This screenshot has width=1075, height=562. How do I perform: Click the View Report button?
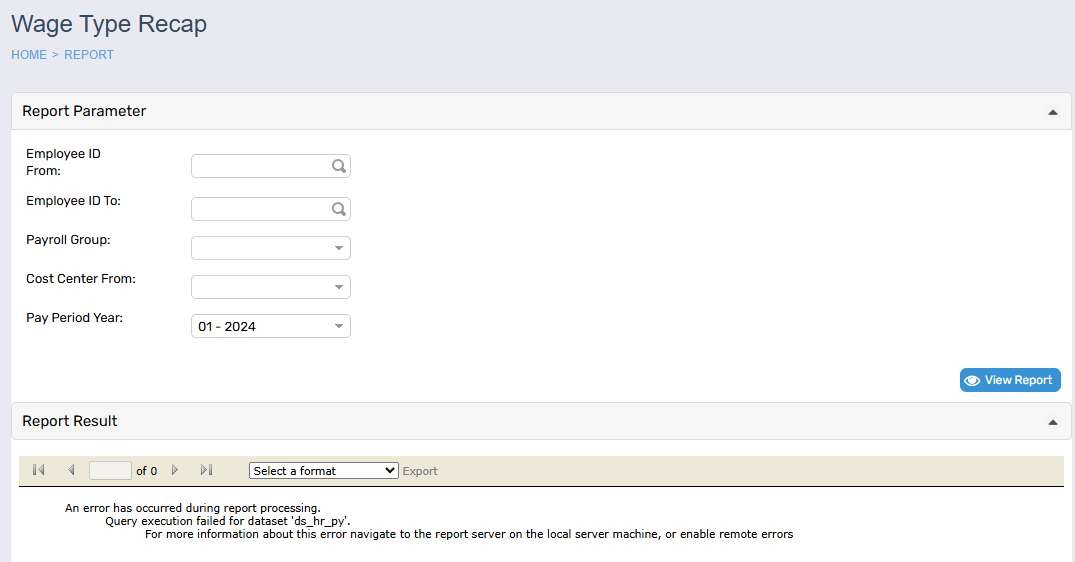[1010, 380]
